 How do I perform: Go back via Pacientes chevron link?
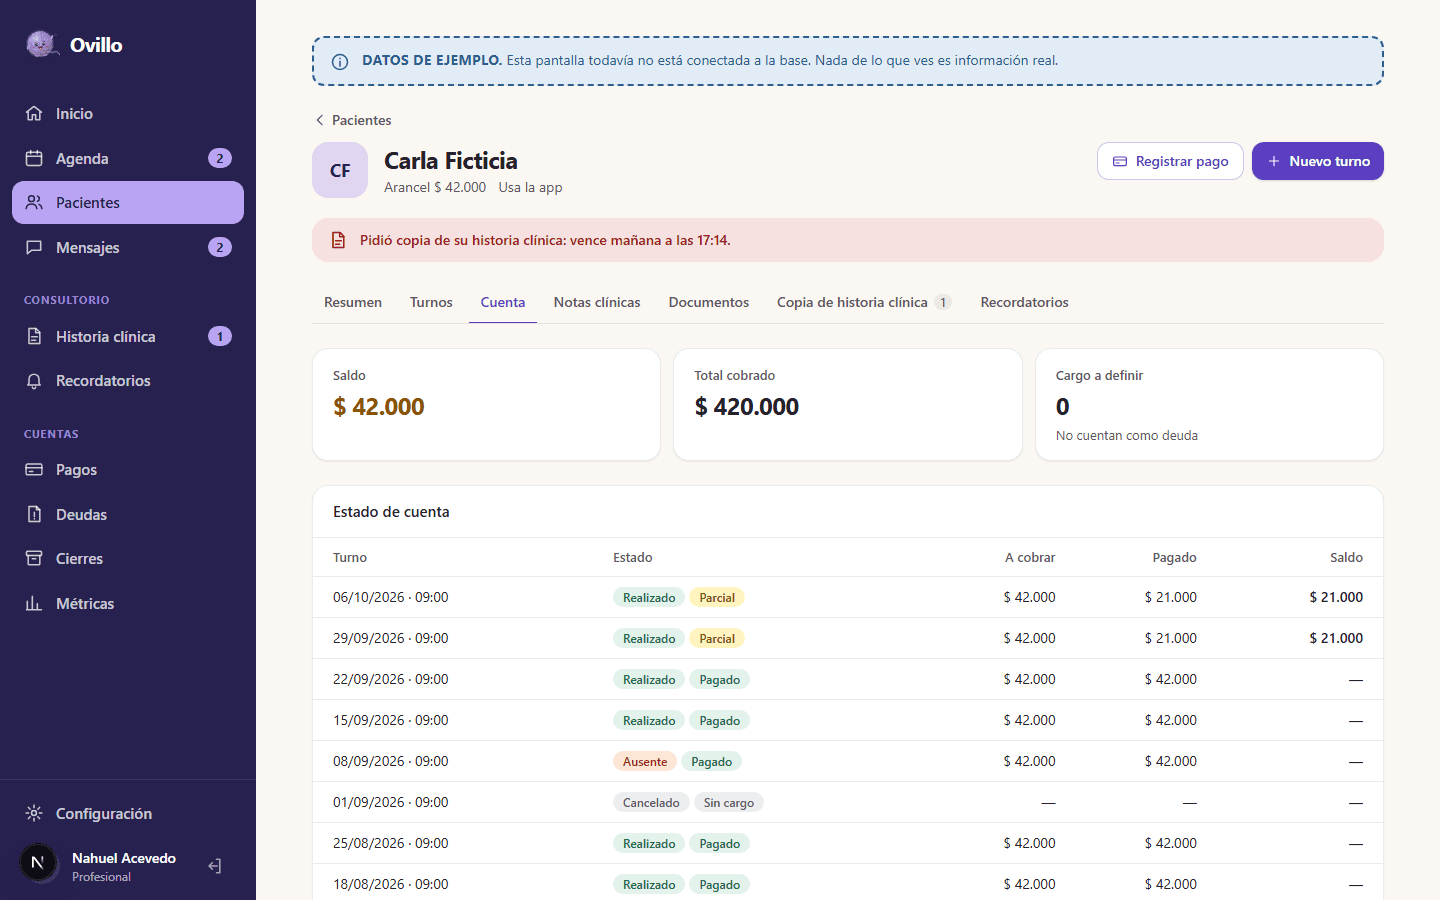pos(353,120)
